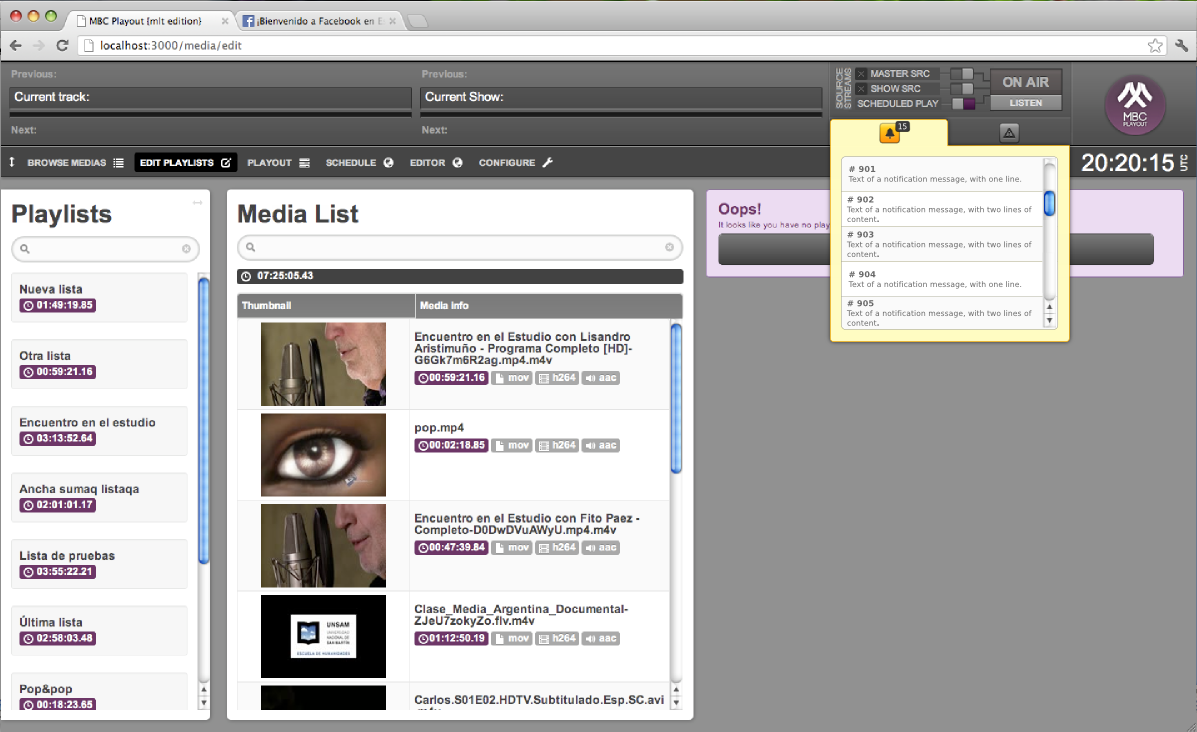Click the clock icon in the total duration bar
Image resolution: width=1197 pixels, height=732 pixels.
click(x=246, y=276)
